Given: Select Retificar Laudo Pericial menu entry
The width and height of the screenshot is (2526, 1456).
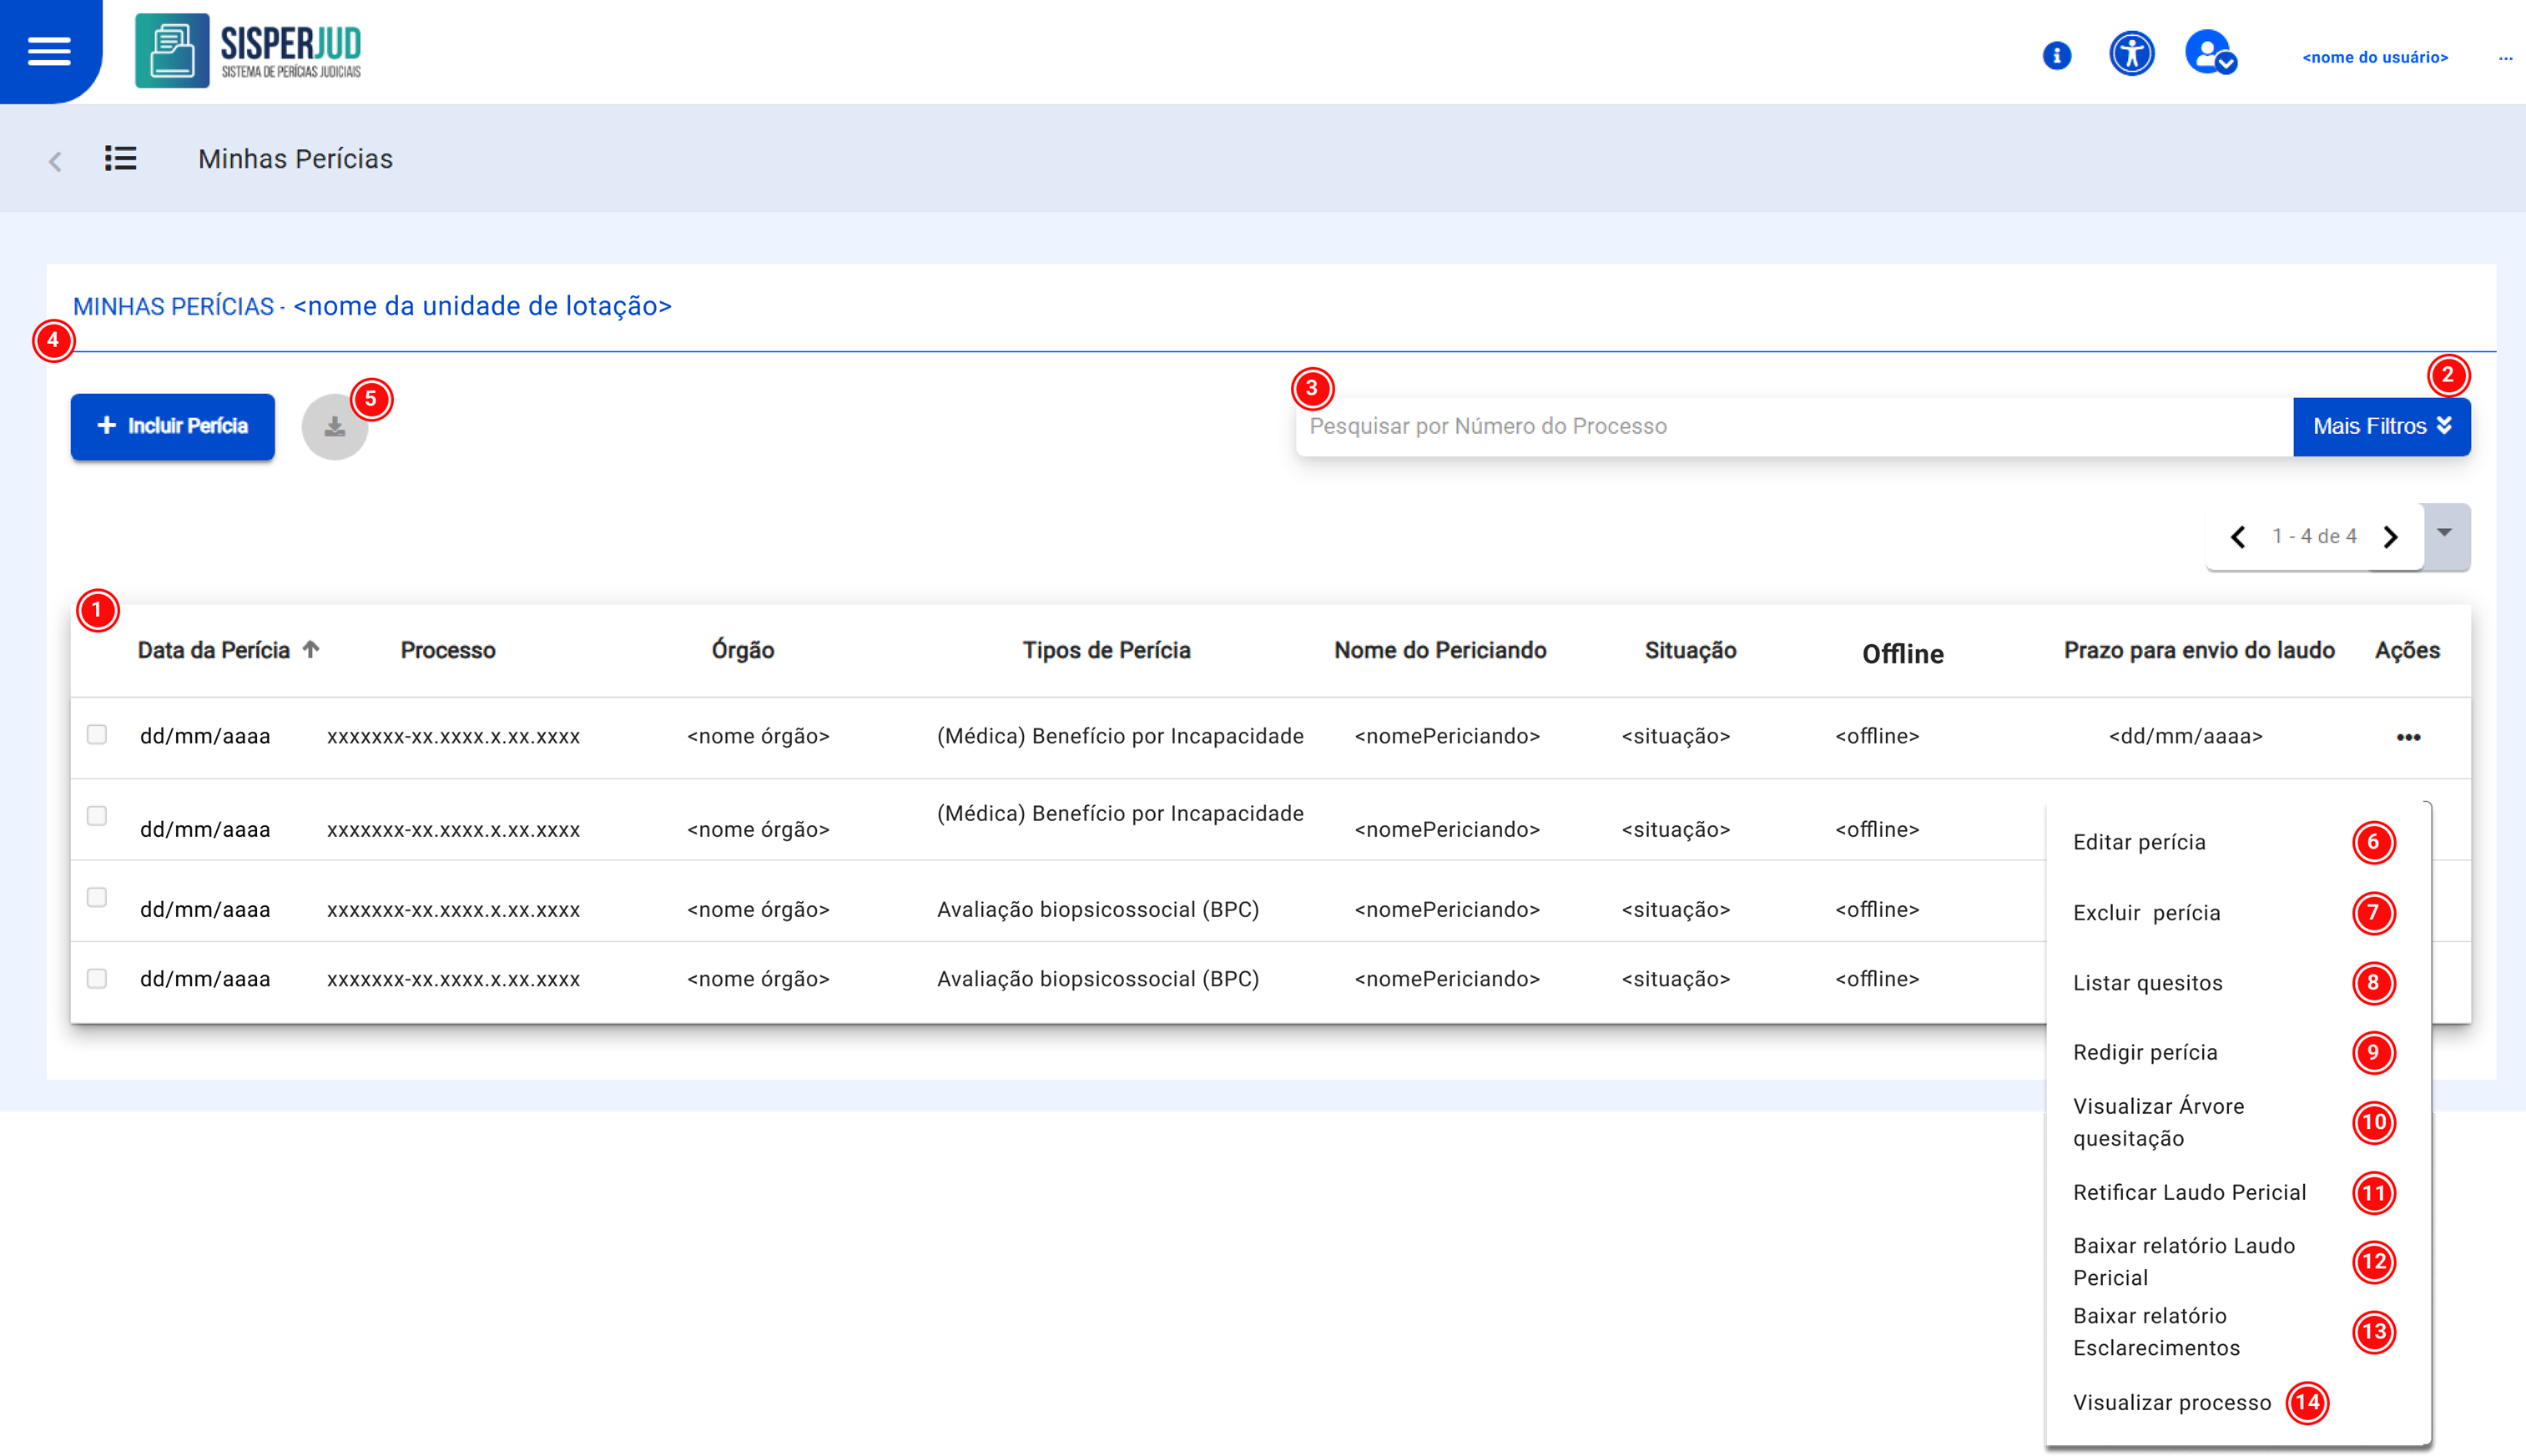Looking at the screenshot, I should (2189, 1192).
